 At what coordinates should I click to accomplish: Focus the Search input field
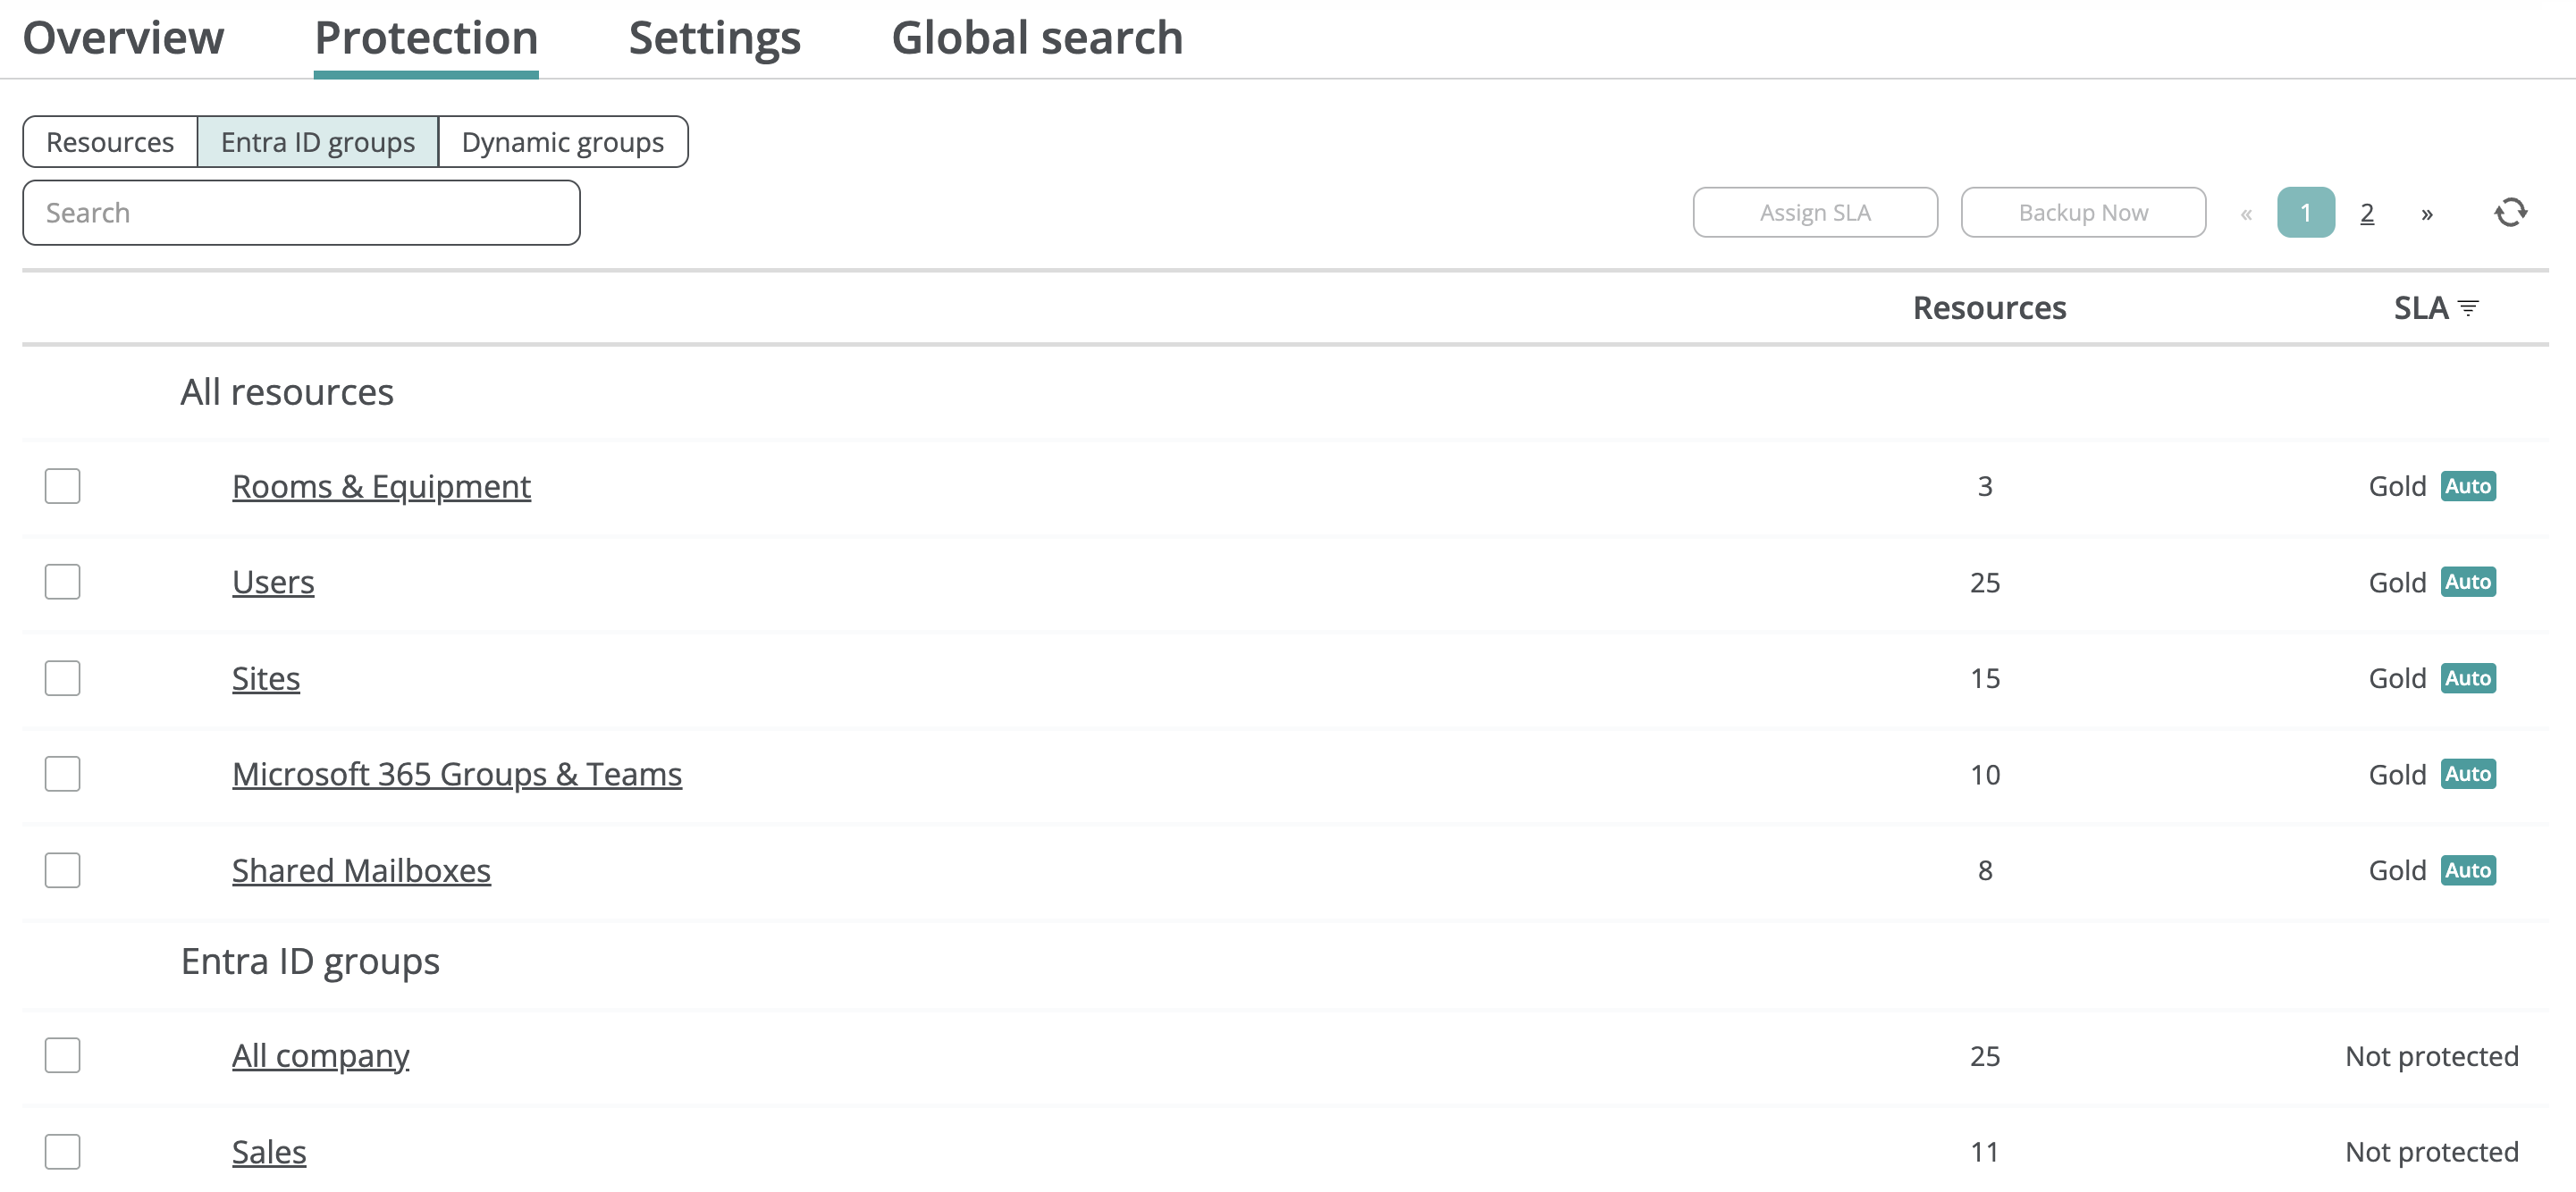[300, 213]
